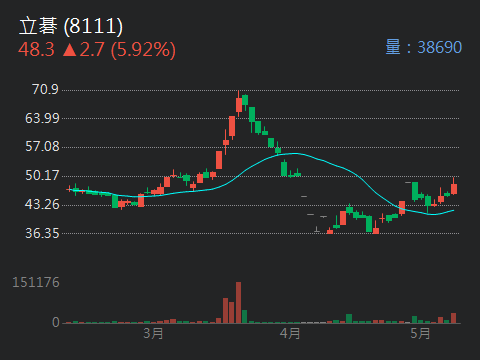Click the 43.26 price axis label

(x=42, y=204)
